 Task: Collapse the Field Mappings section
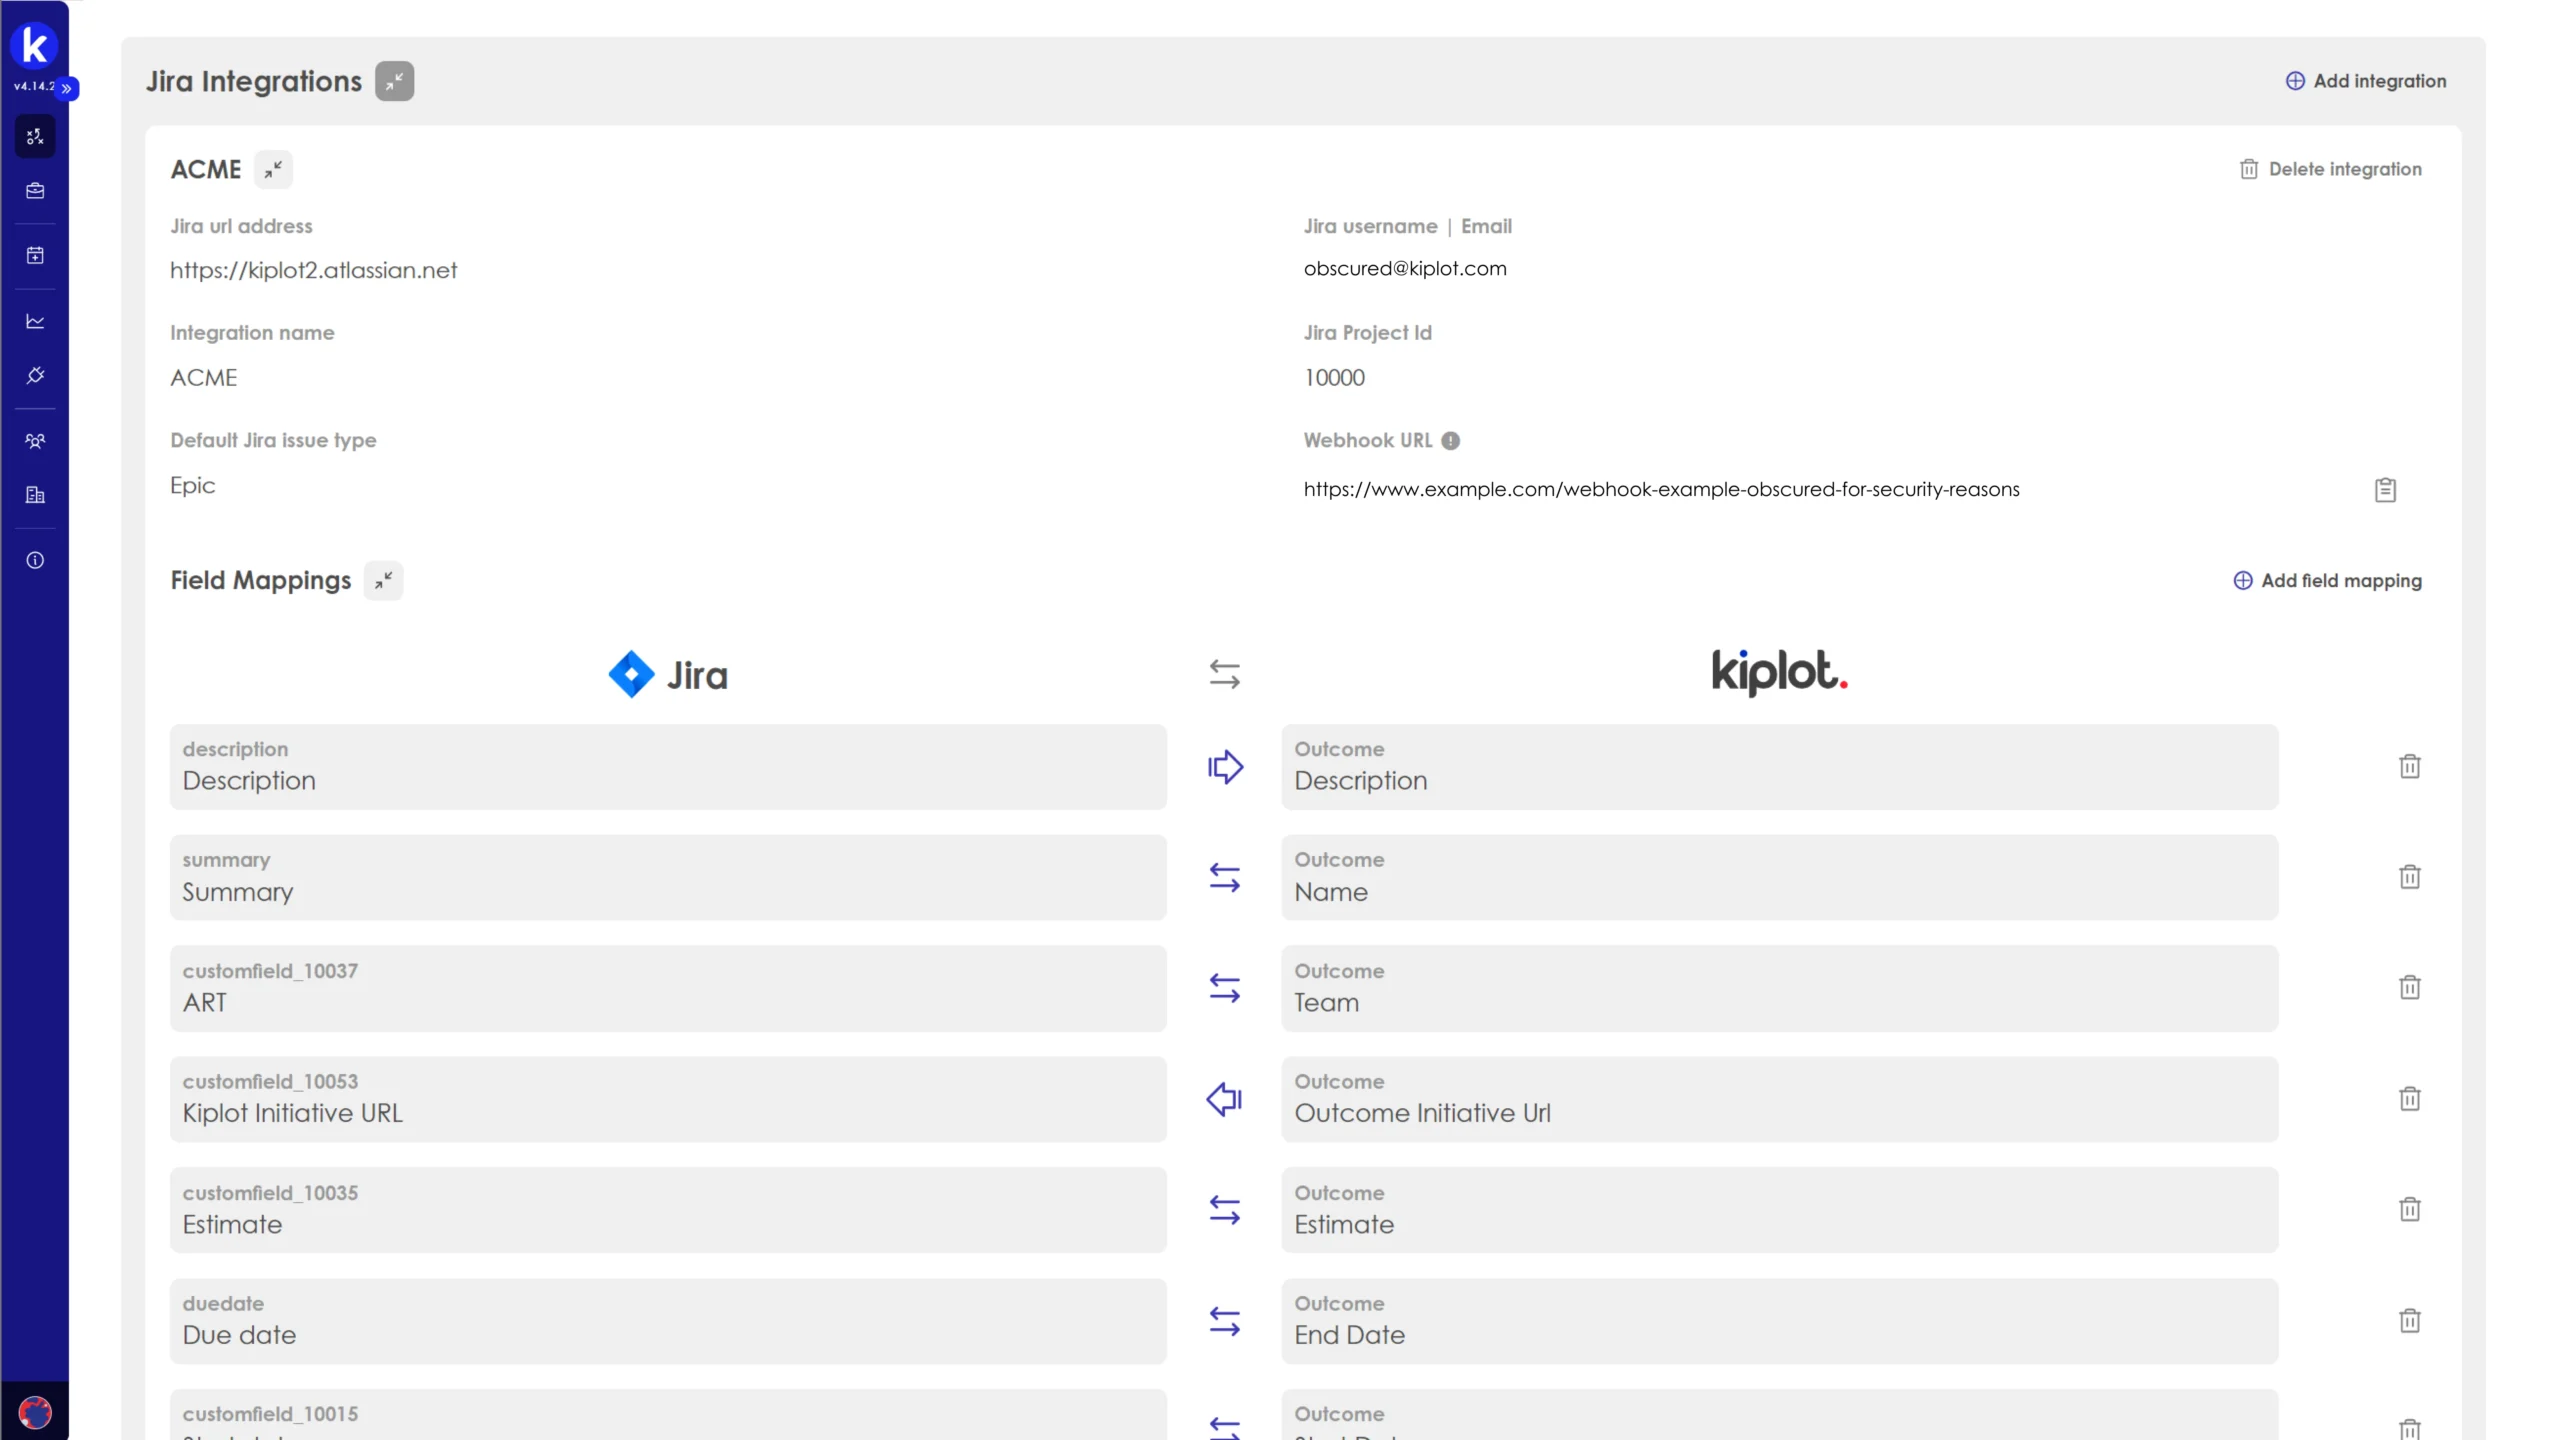383,581
